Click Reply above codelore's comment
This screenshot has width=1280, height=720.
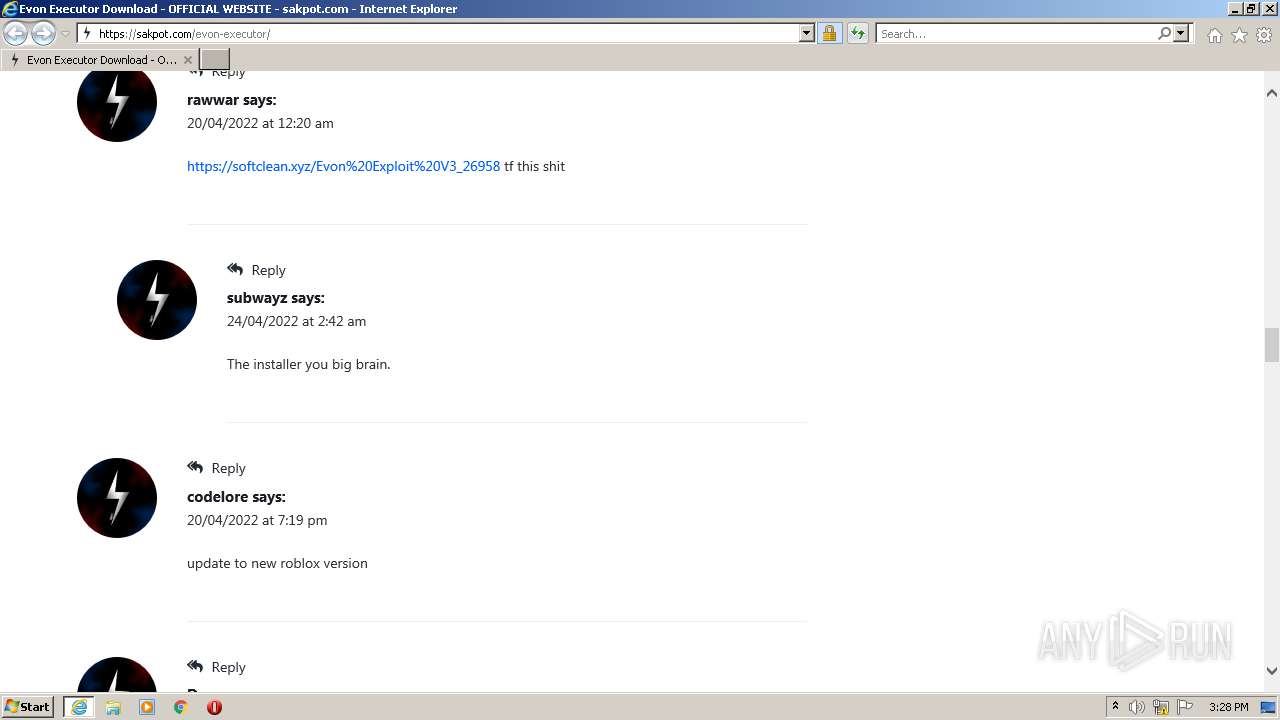click(228, 468)
